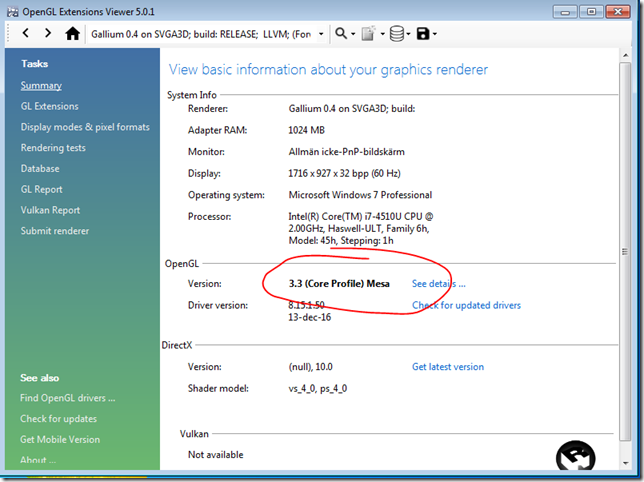Click the DirectX version (null), 10.0

pyautogui.click(x=310, y=367)
